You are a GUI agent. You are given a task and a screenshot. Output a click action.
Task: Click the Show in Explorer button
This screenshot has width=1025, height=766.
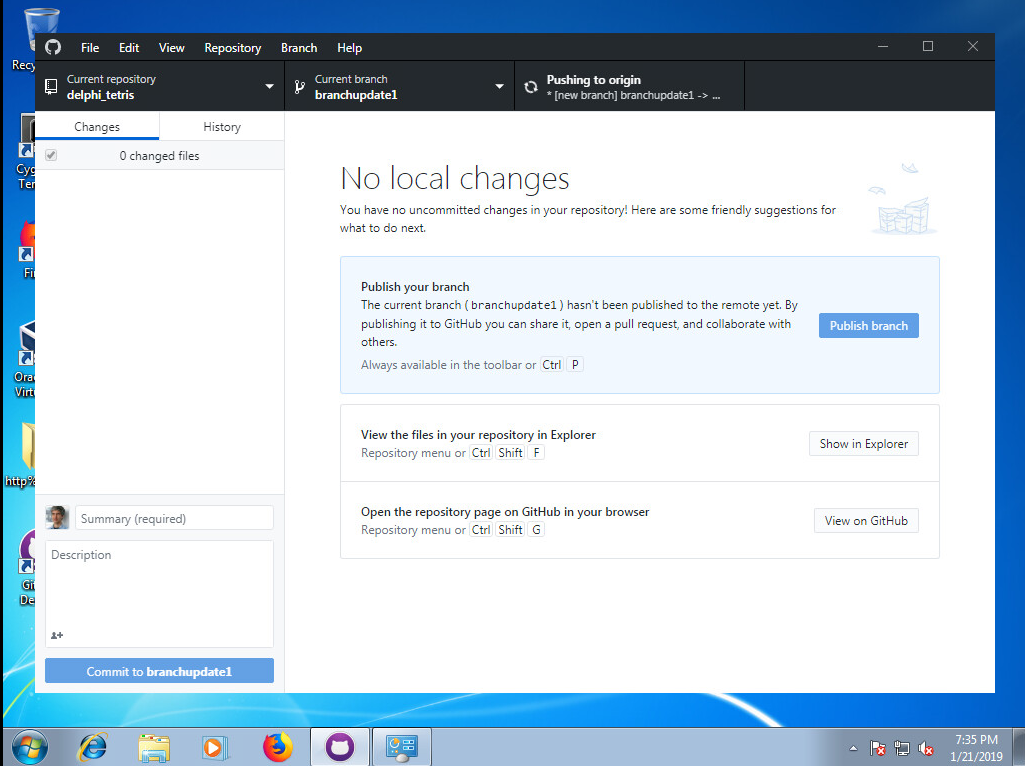(x=863, y=444)
